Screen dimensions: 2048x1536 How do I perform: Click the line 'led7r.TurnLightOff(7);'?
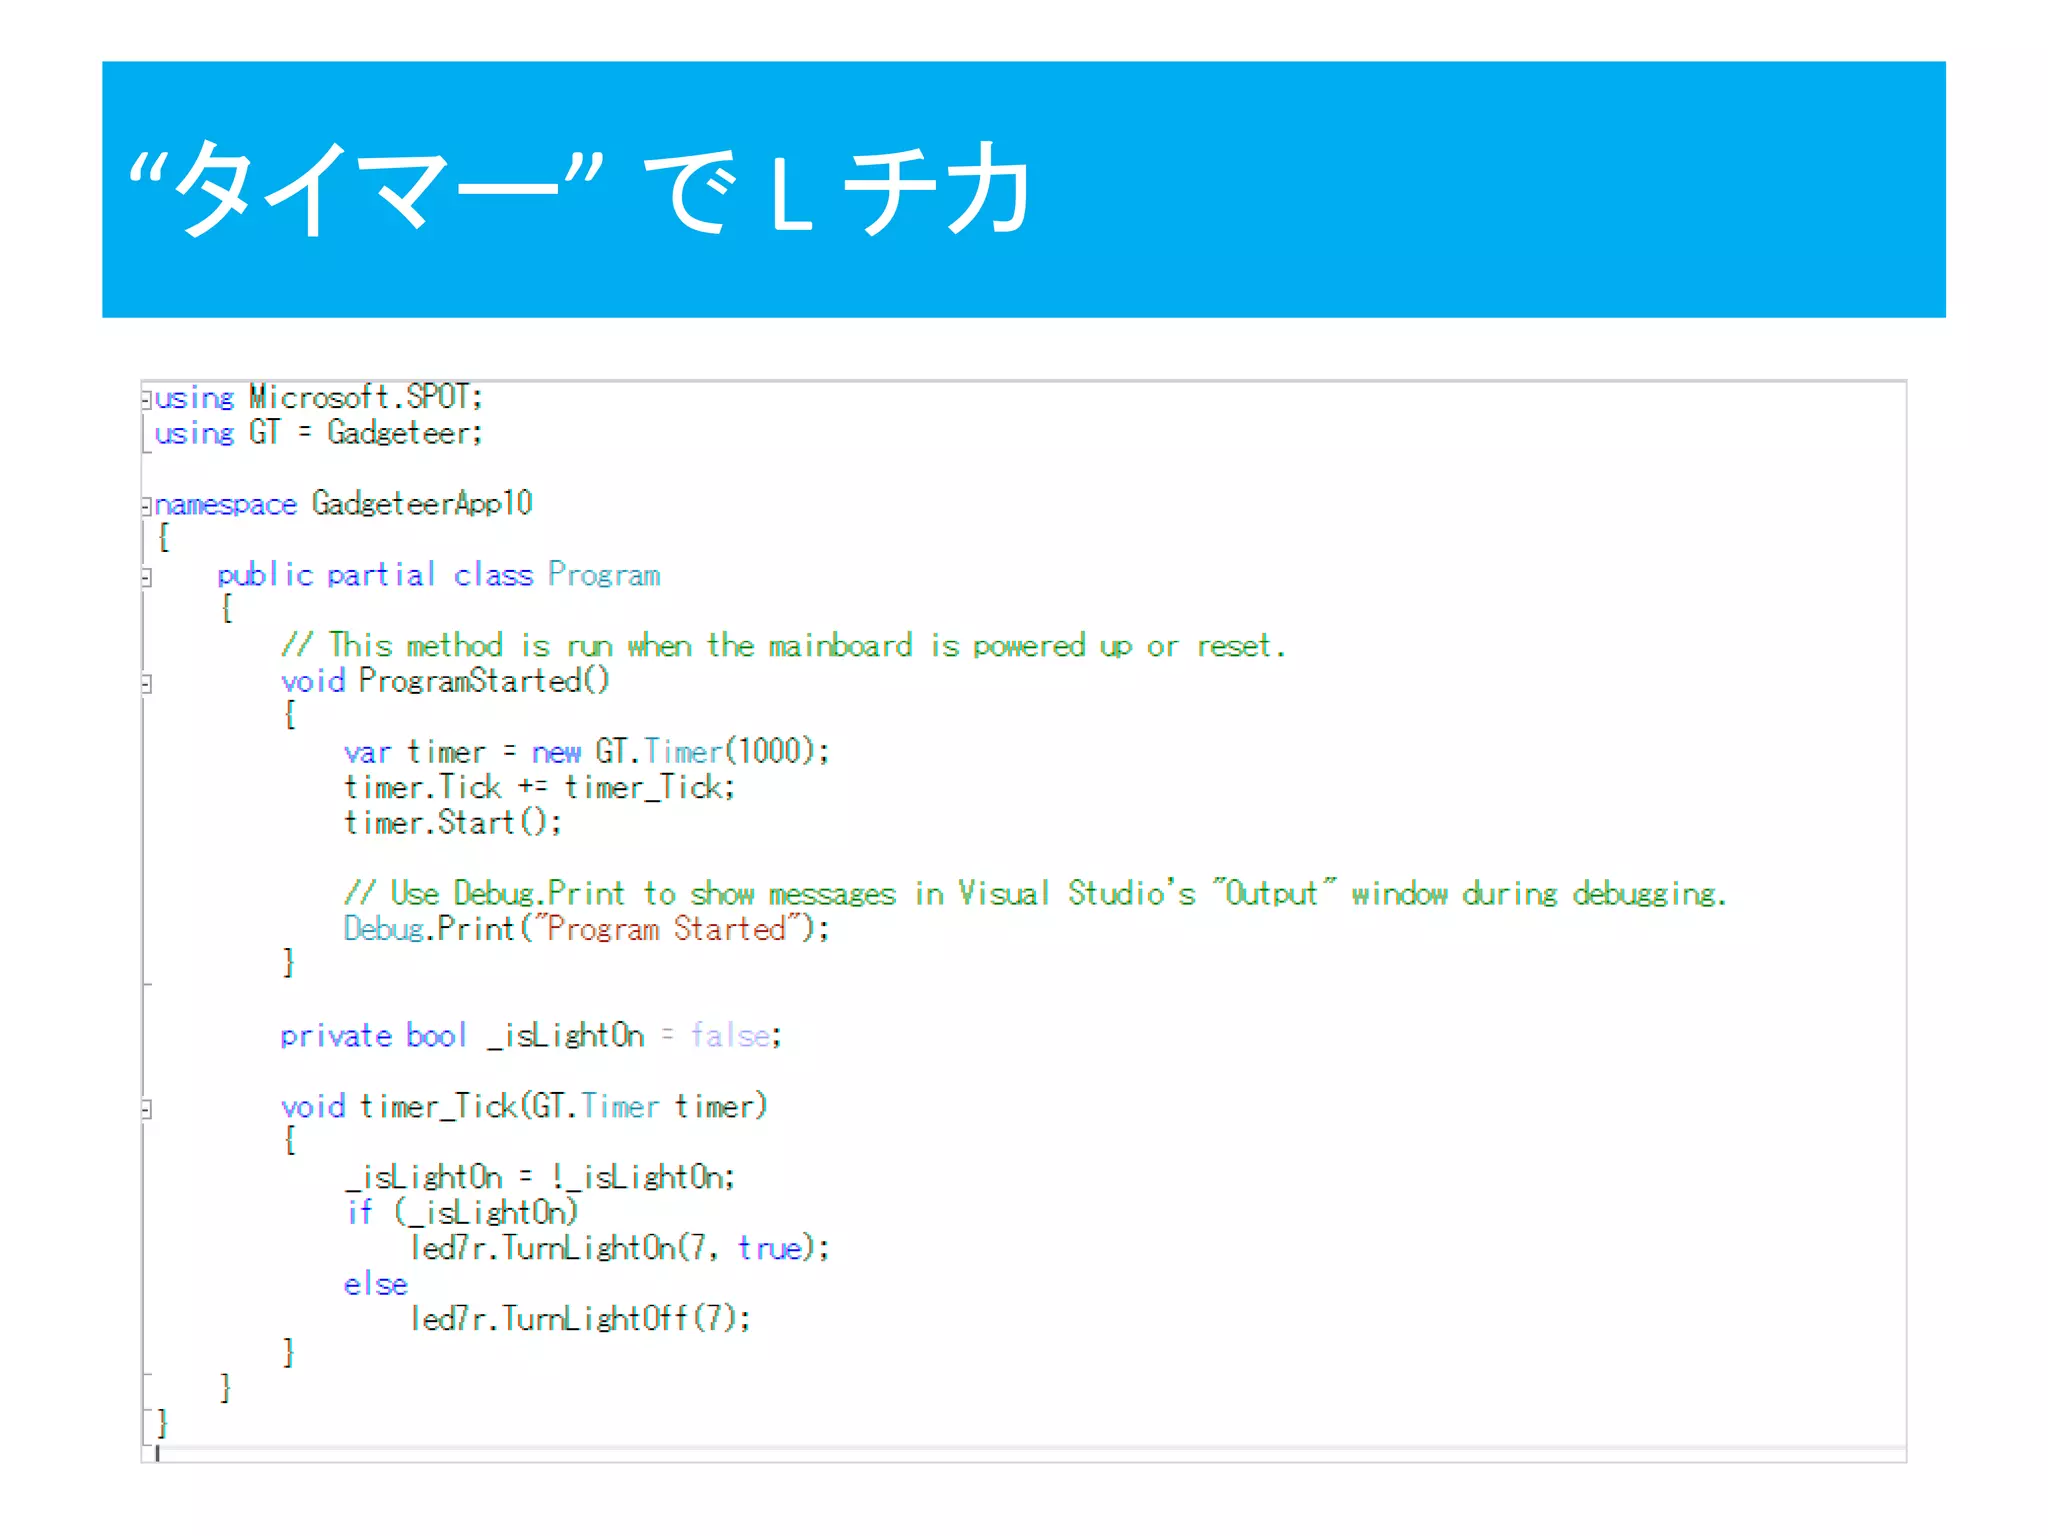580,1319
